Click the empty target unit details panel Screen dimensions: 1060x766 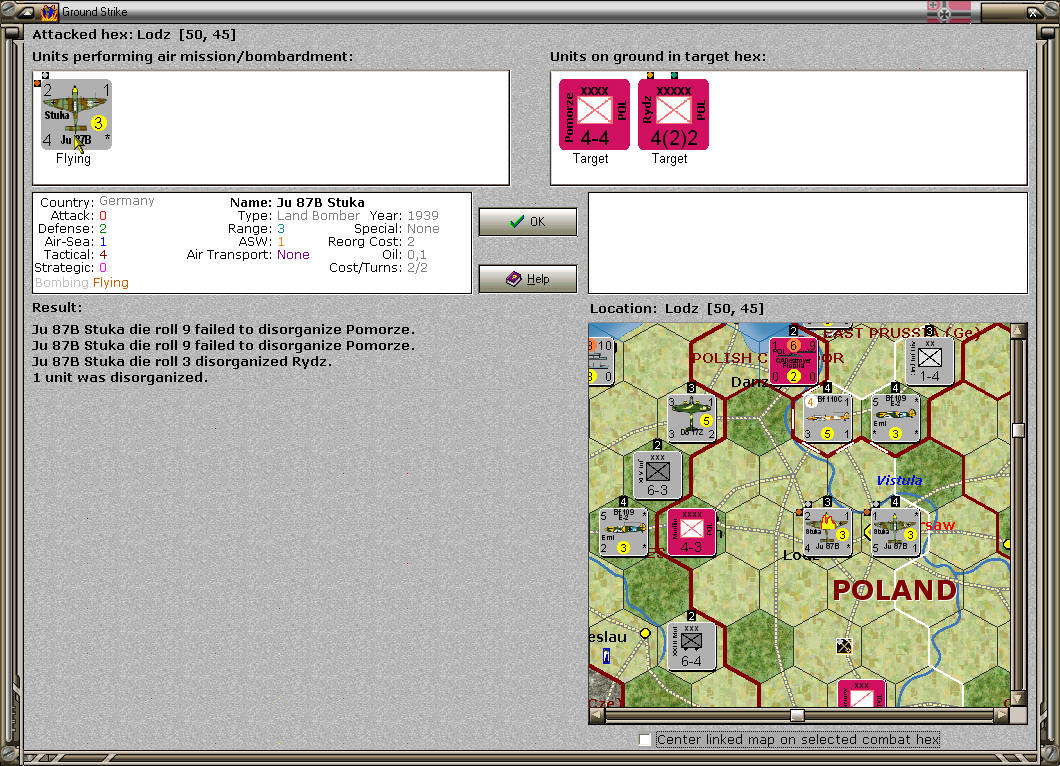(808, 243)
